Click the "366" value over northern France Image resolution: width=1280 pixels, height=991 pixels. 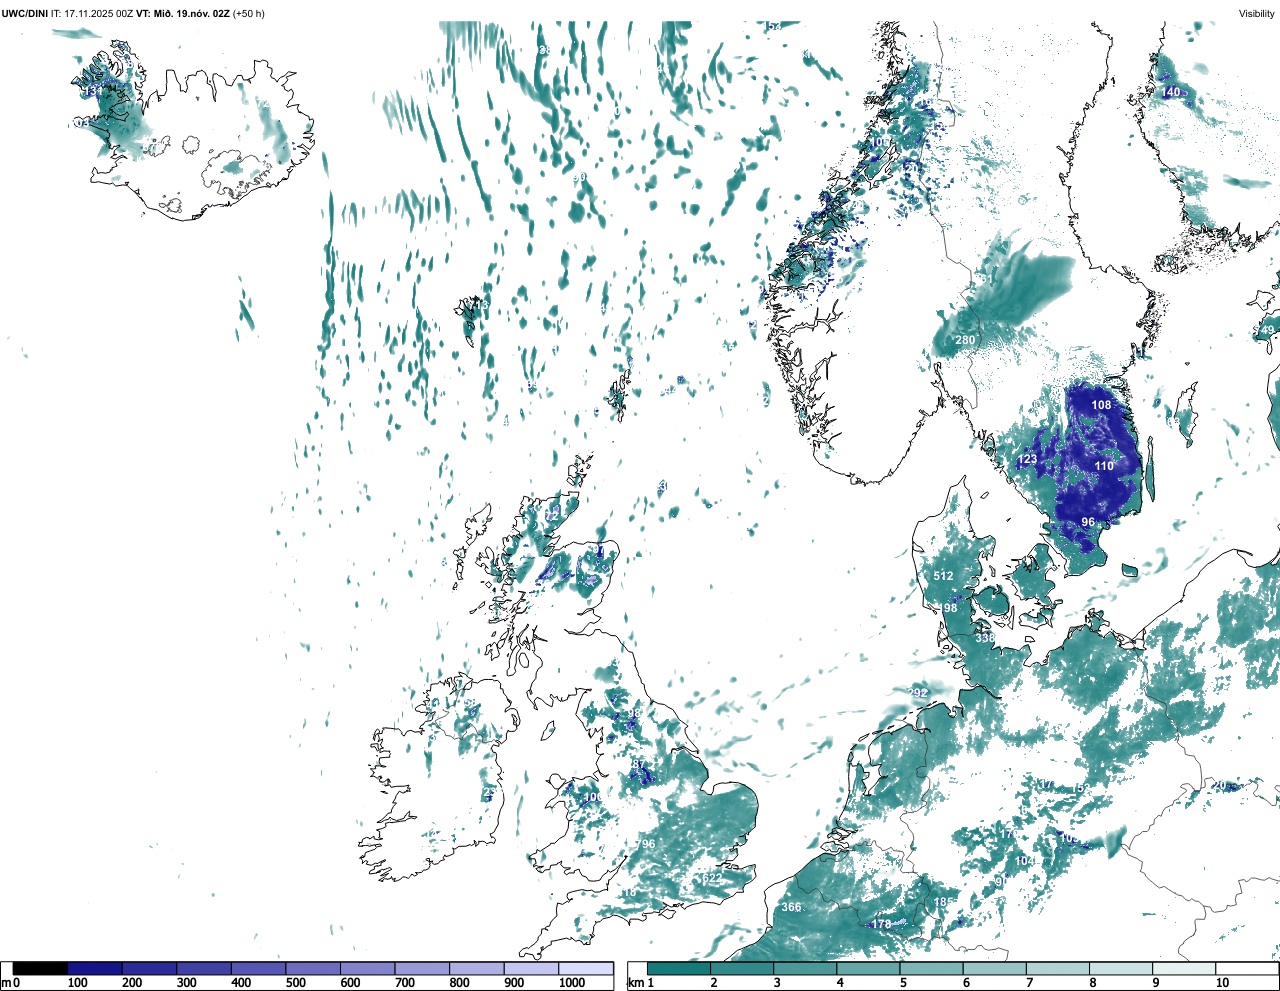(791, 907)
